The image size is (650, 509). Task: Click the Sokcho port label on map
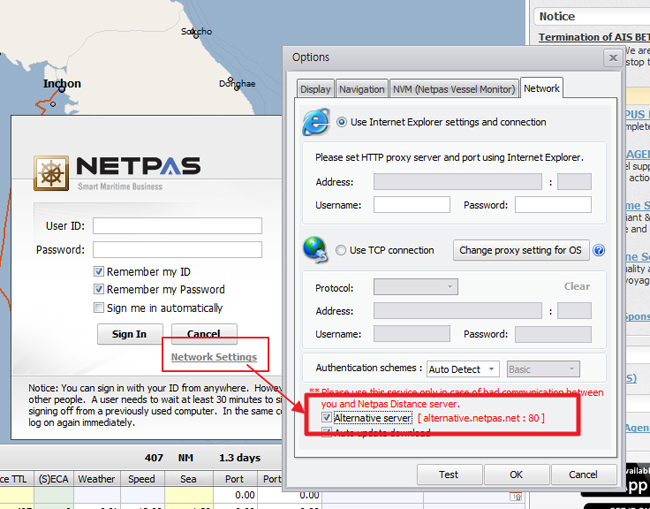pos(196,32)
